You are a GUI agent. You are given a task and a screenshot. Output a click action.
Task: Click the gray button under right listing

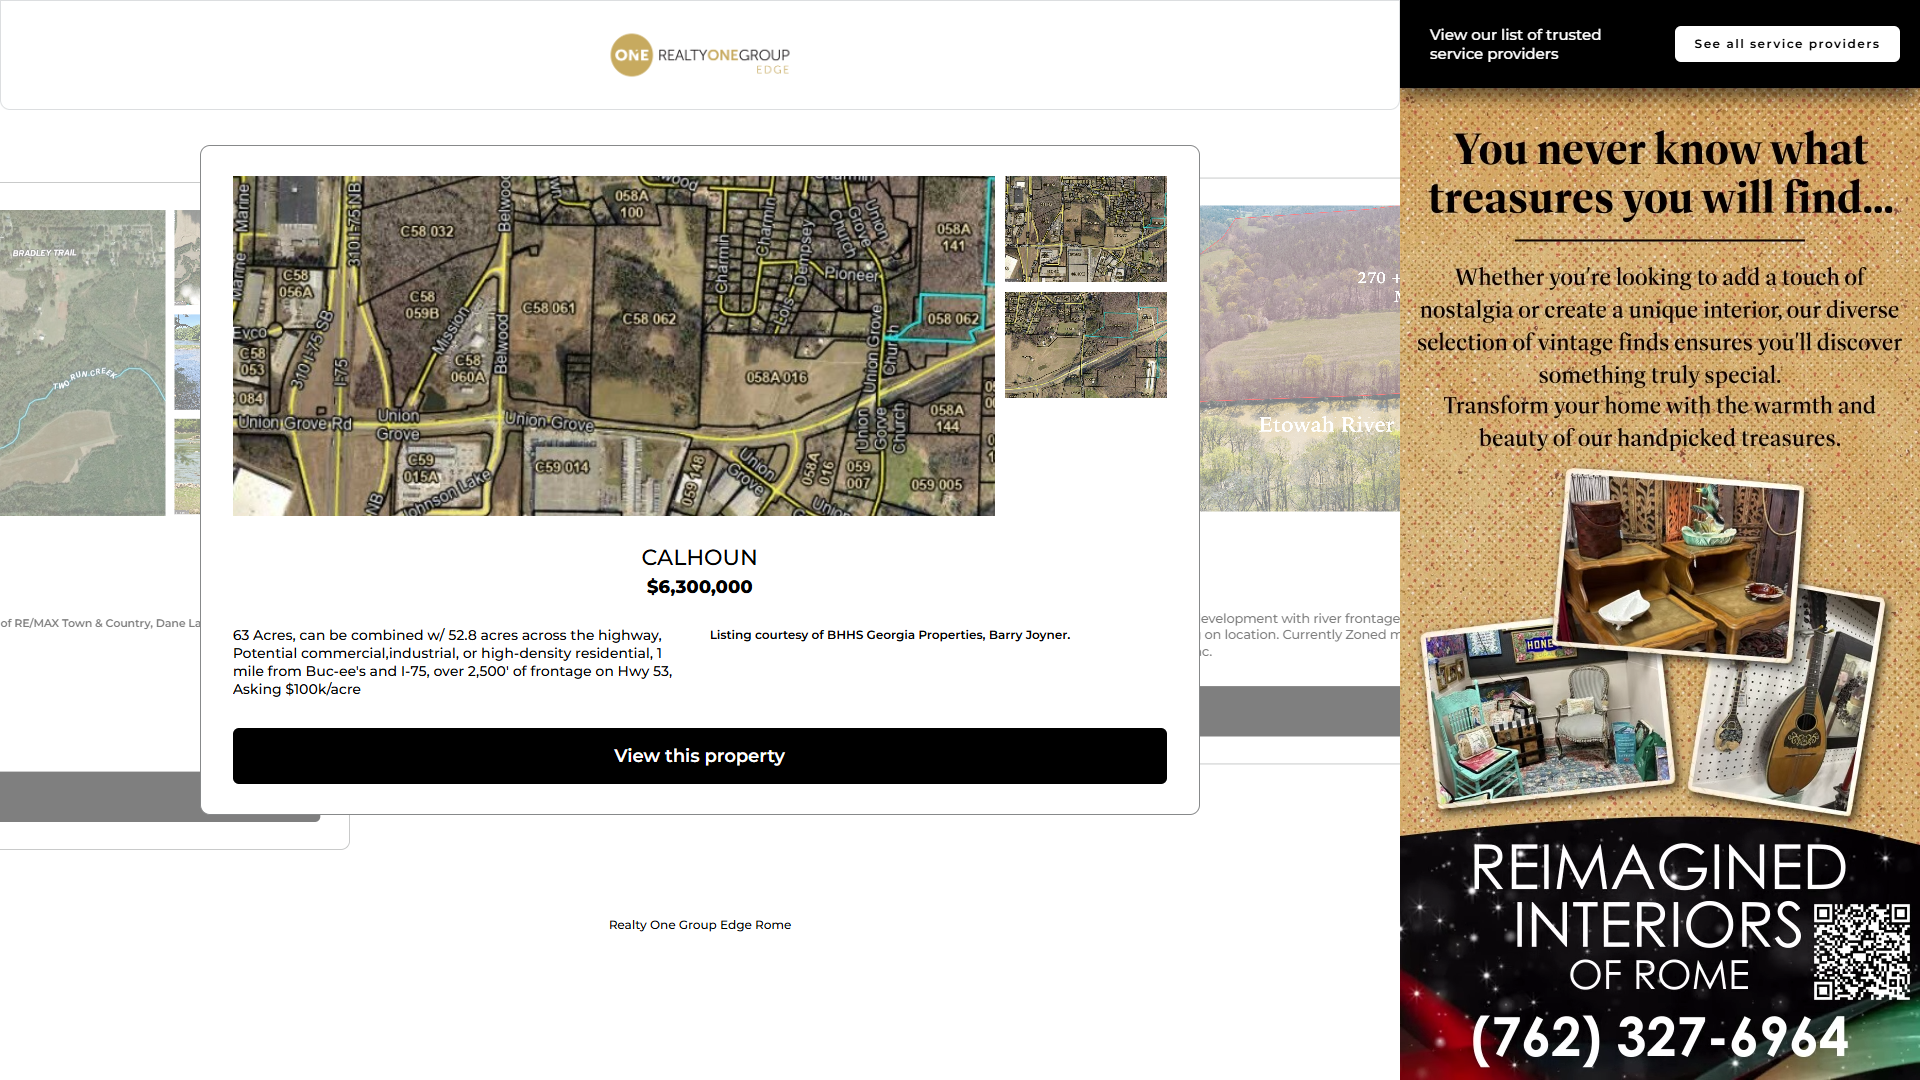point(1299,711)
